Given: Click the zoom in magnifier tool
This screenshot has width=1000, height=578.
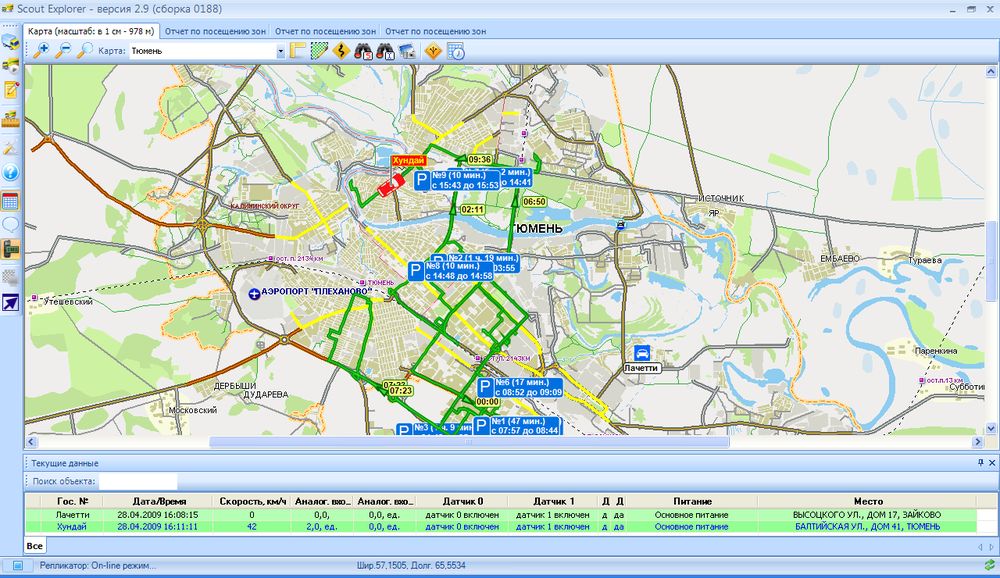Looking at the screenshot, I should tap(41, 51).
